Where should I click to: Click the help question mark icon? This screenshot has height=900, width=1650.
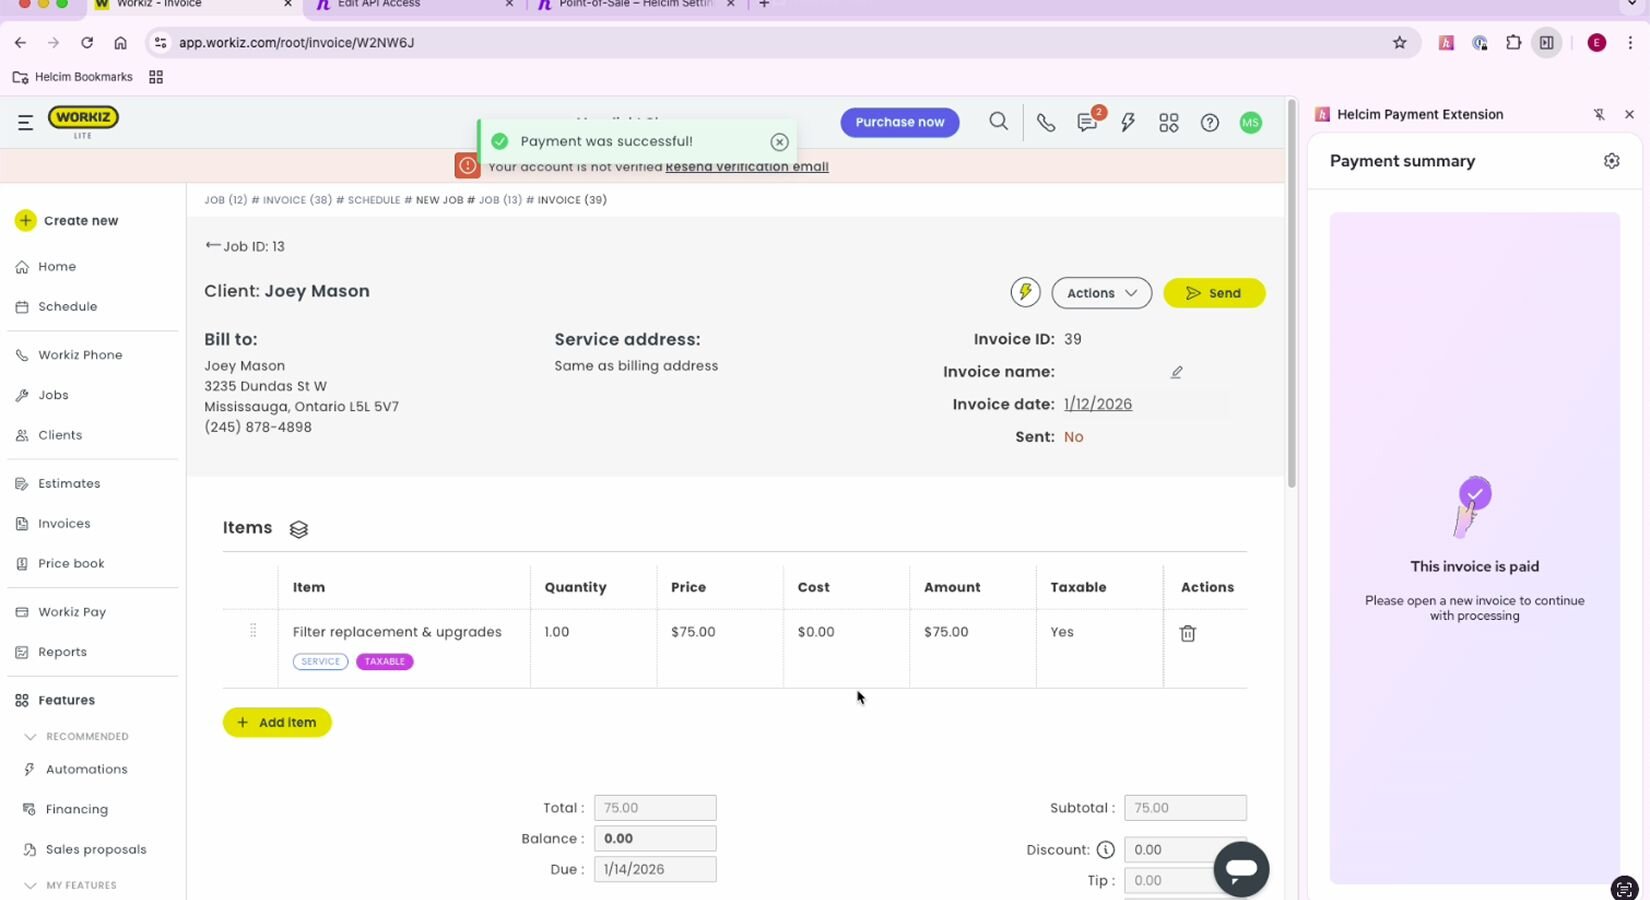pyautogui.click(x=1209, y=123)
